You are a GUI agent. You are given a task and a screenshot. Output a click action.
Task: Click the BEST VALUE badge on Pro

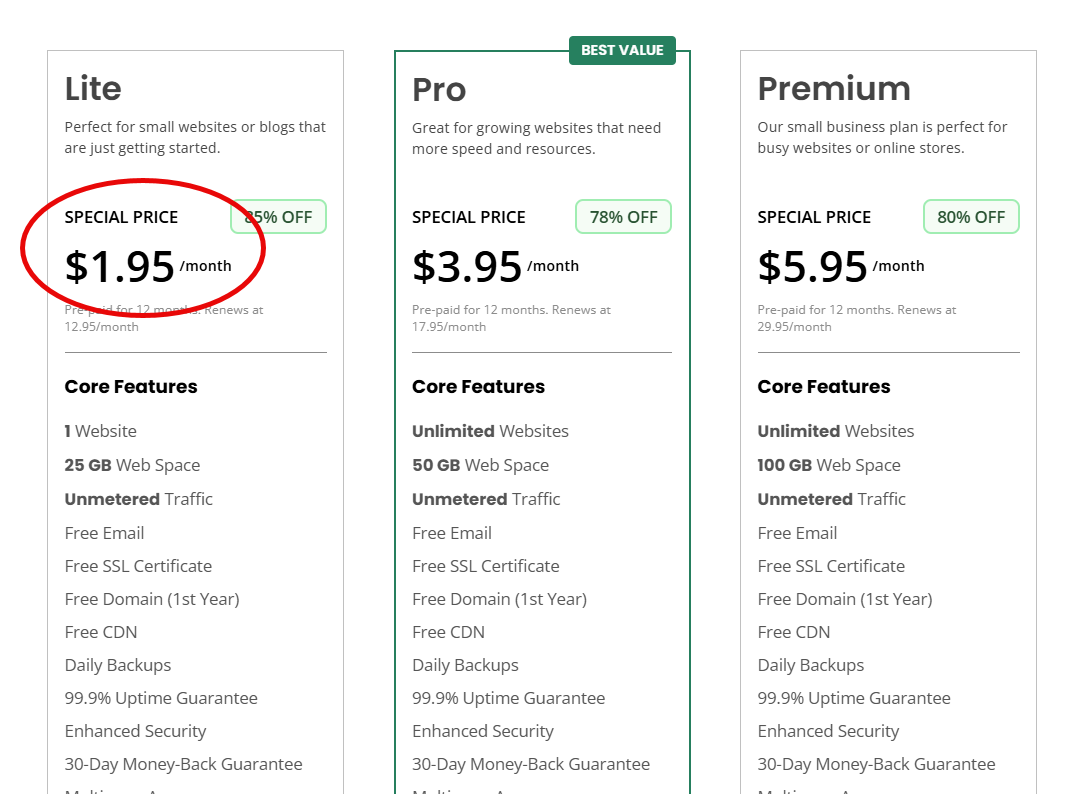[x=622, y=50]
